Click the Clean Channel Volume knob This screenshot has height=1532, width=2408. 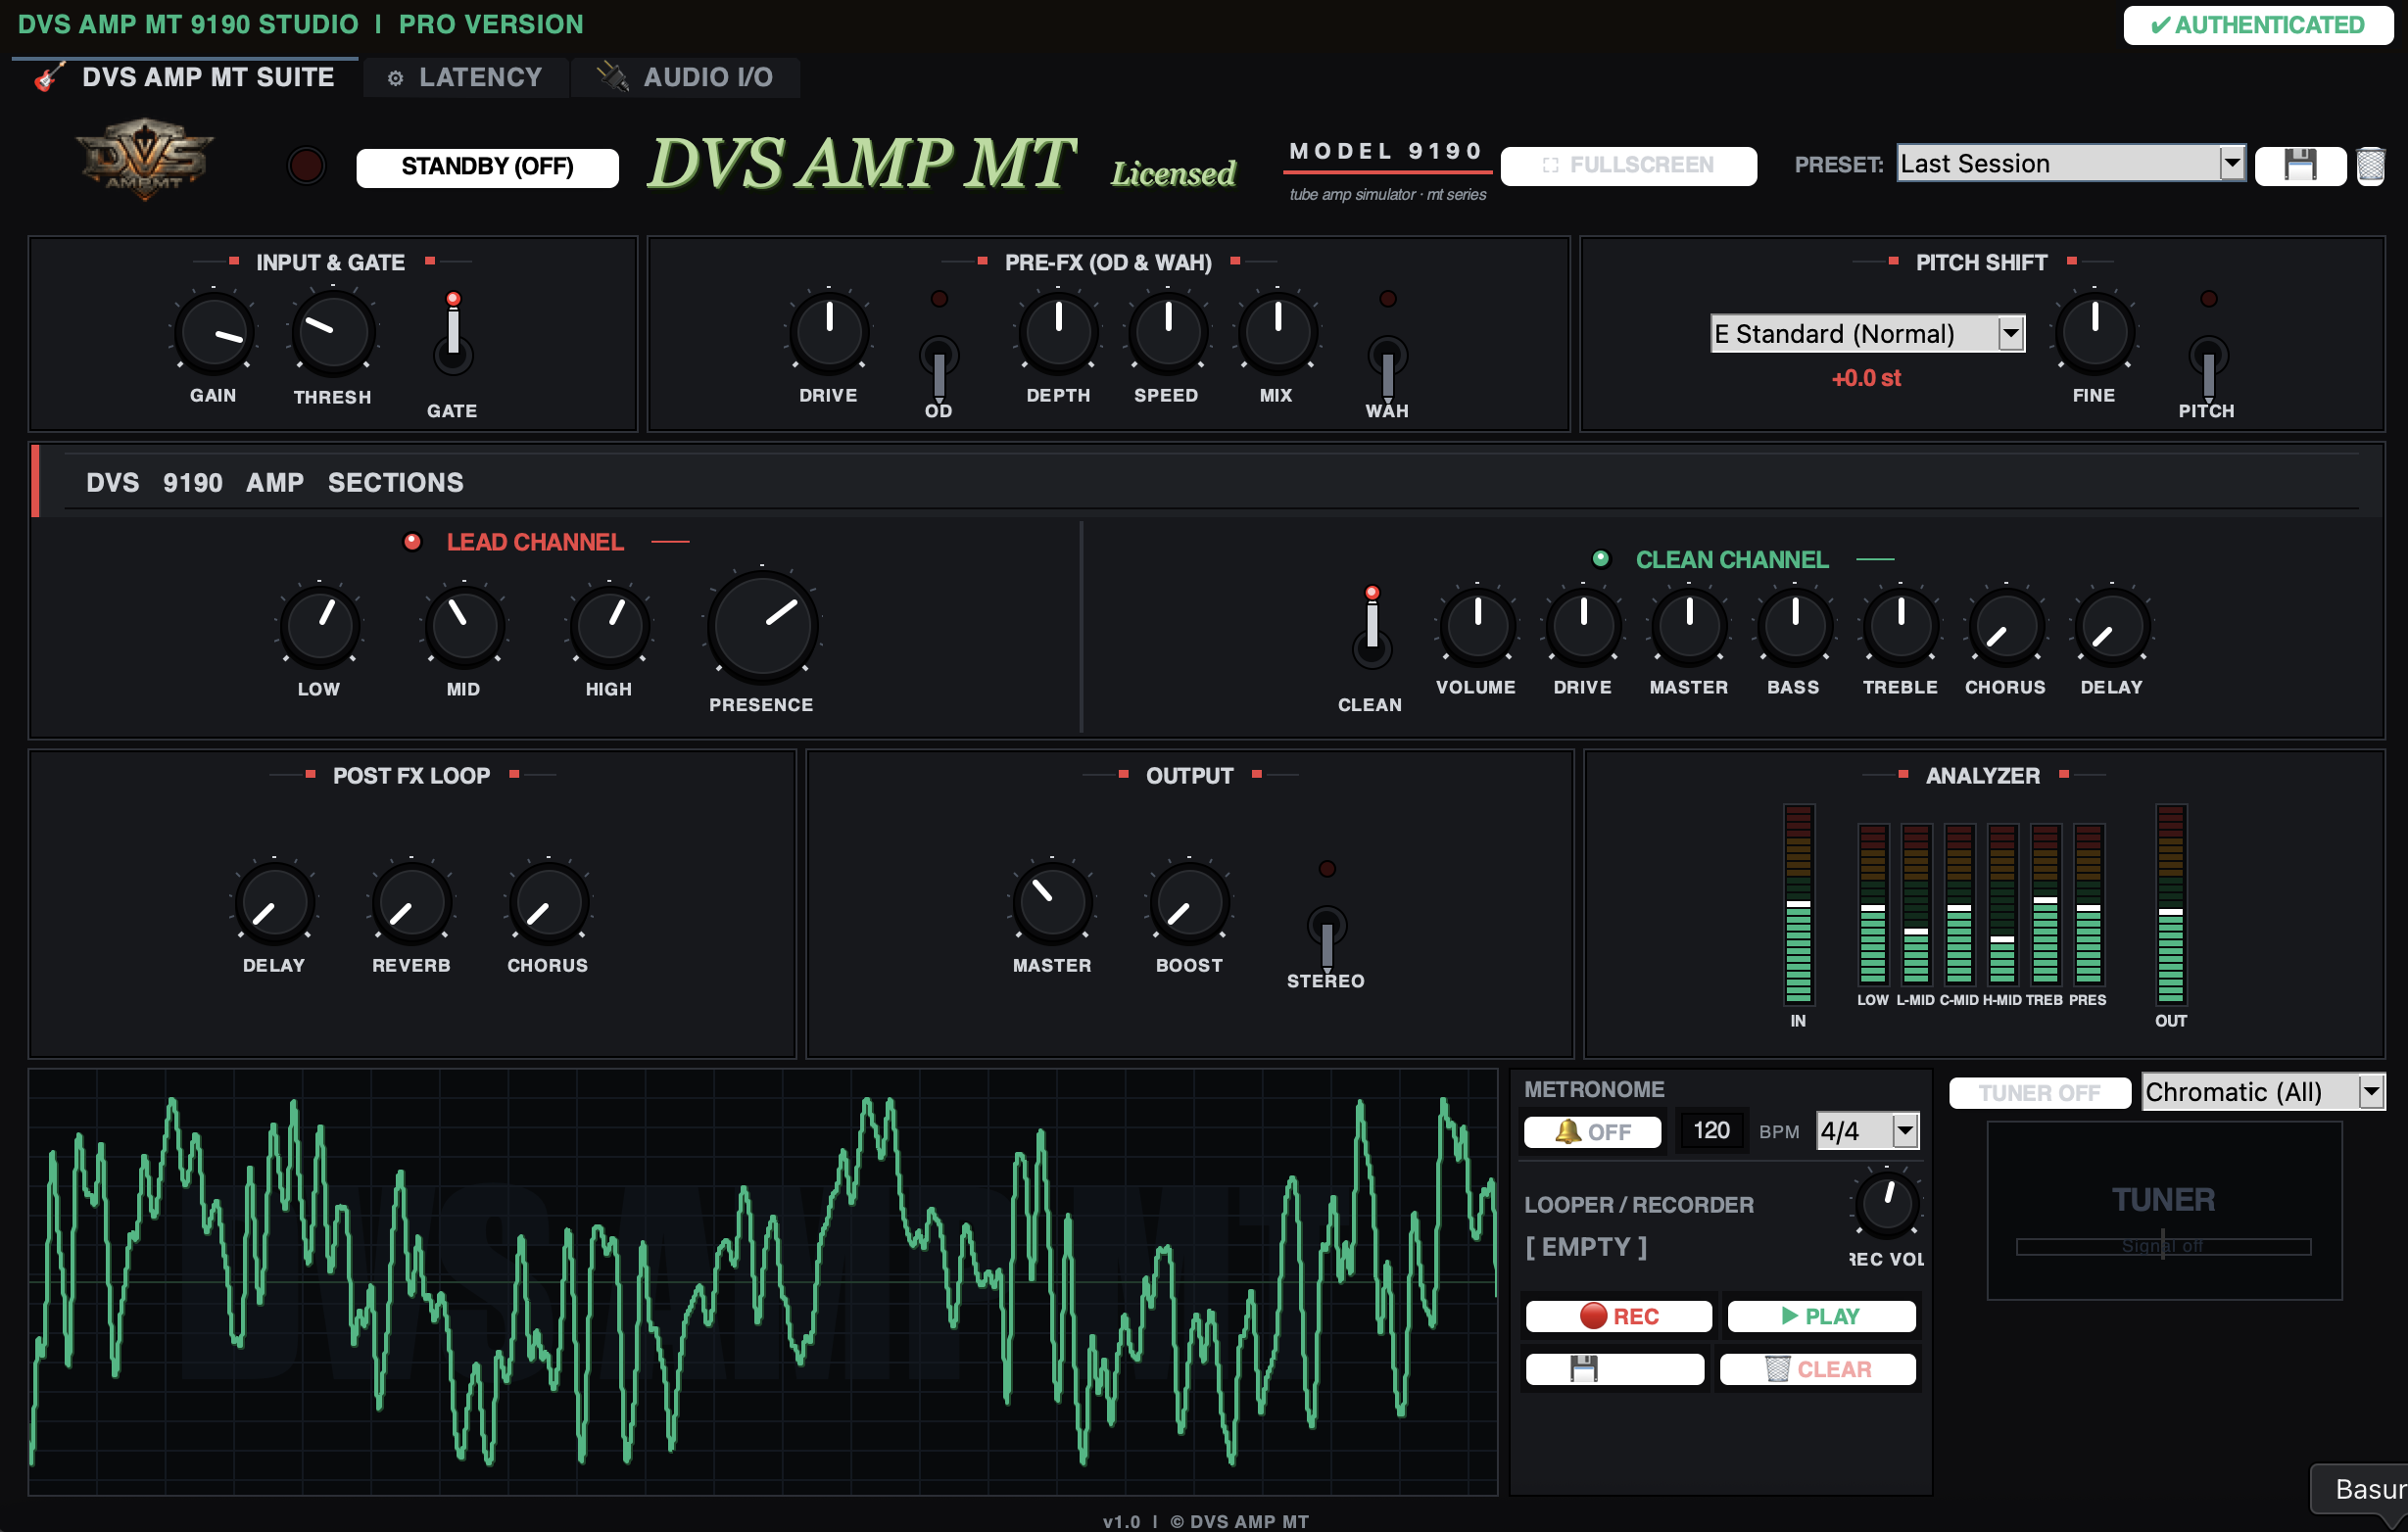[1477, 626]
